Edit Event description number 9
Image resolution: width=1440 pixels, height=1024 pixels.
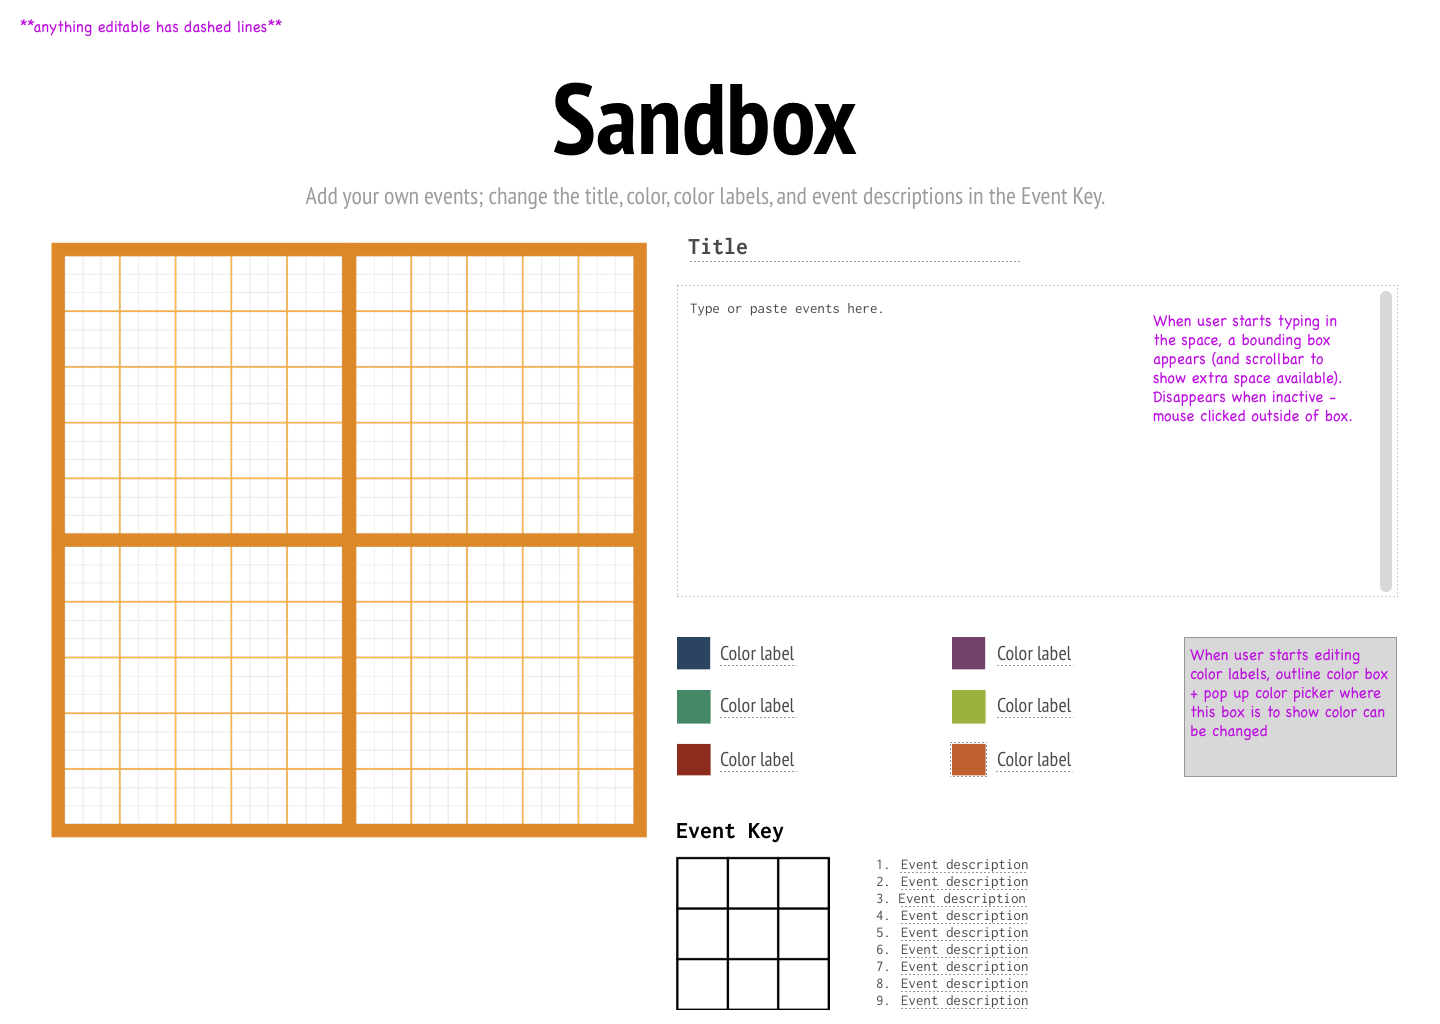[964, 1001]
